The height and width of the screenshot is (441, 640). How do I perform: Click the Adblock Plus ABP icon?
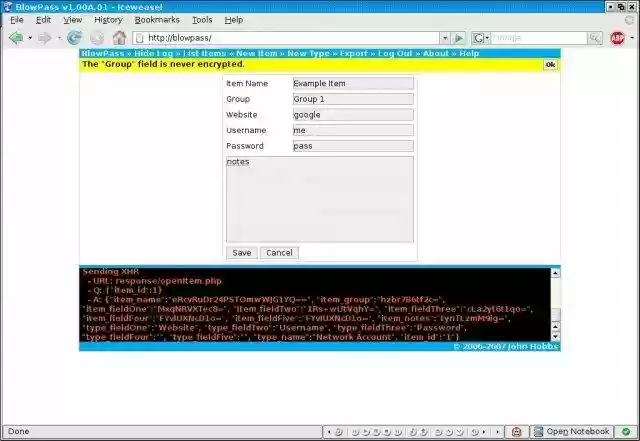618,38
